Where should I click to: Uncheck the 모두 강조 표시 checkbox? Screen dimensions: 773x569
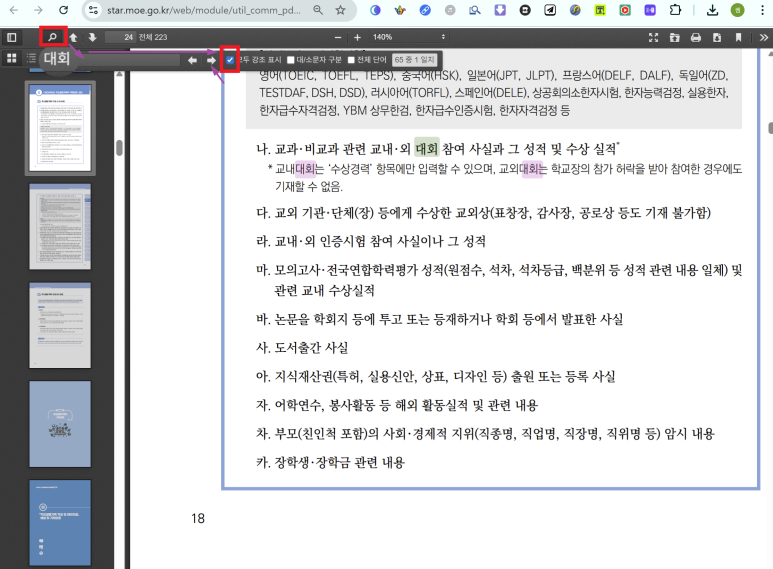point(230,60)
